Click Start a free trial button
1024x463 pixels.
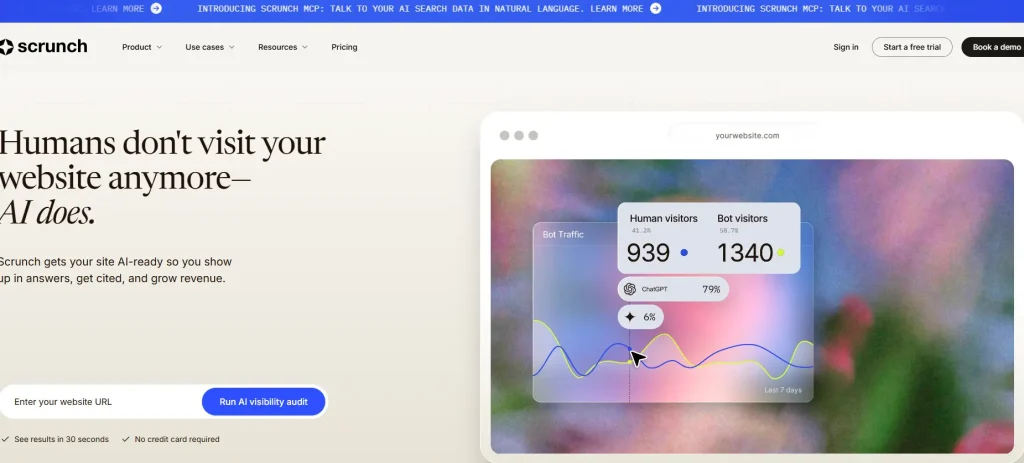(912, 47)
